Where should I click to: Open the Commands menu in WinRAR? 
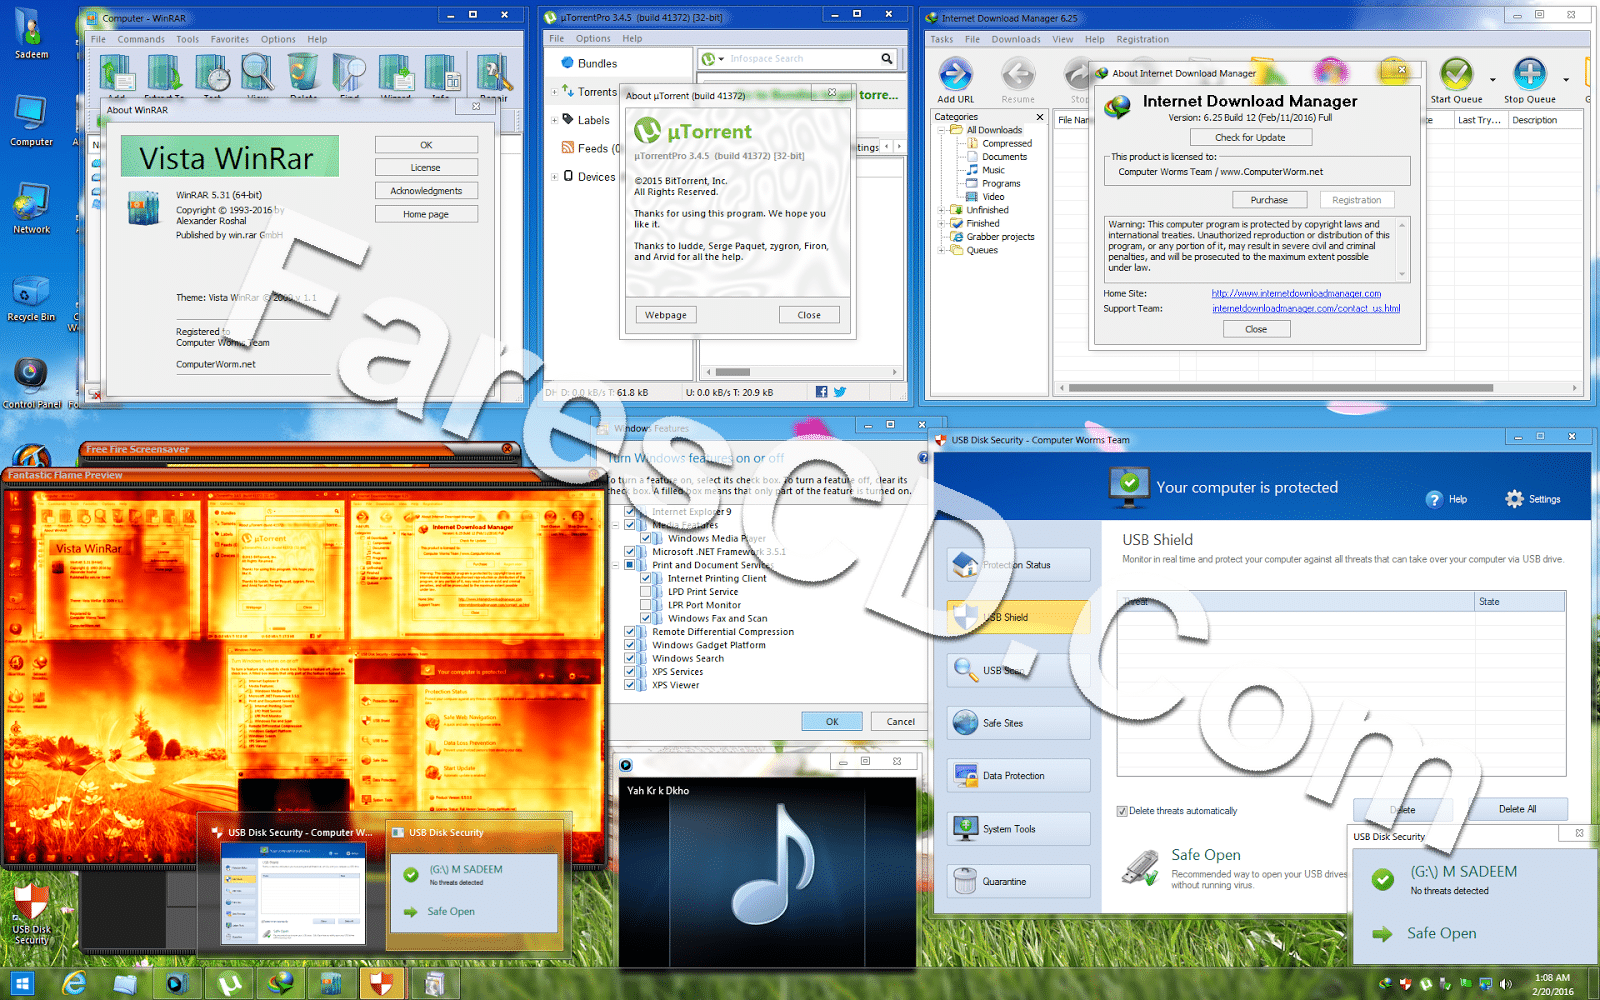click(141, 40)
